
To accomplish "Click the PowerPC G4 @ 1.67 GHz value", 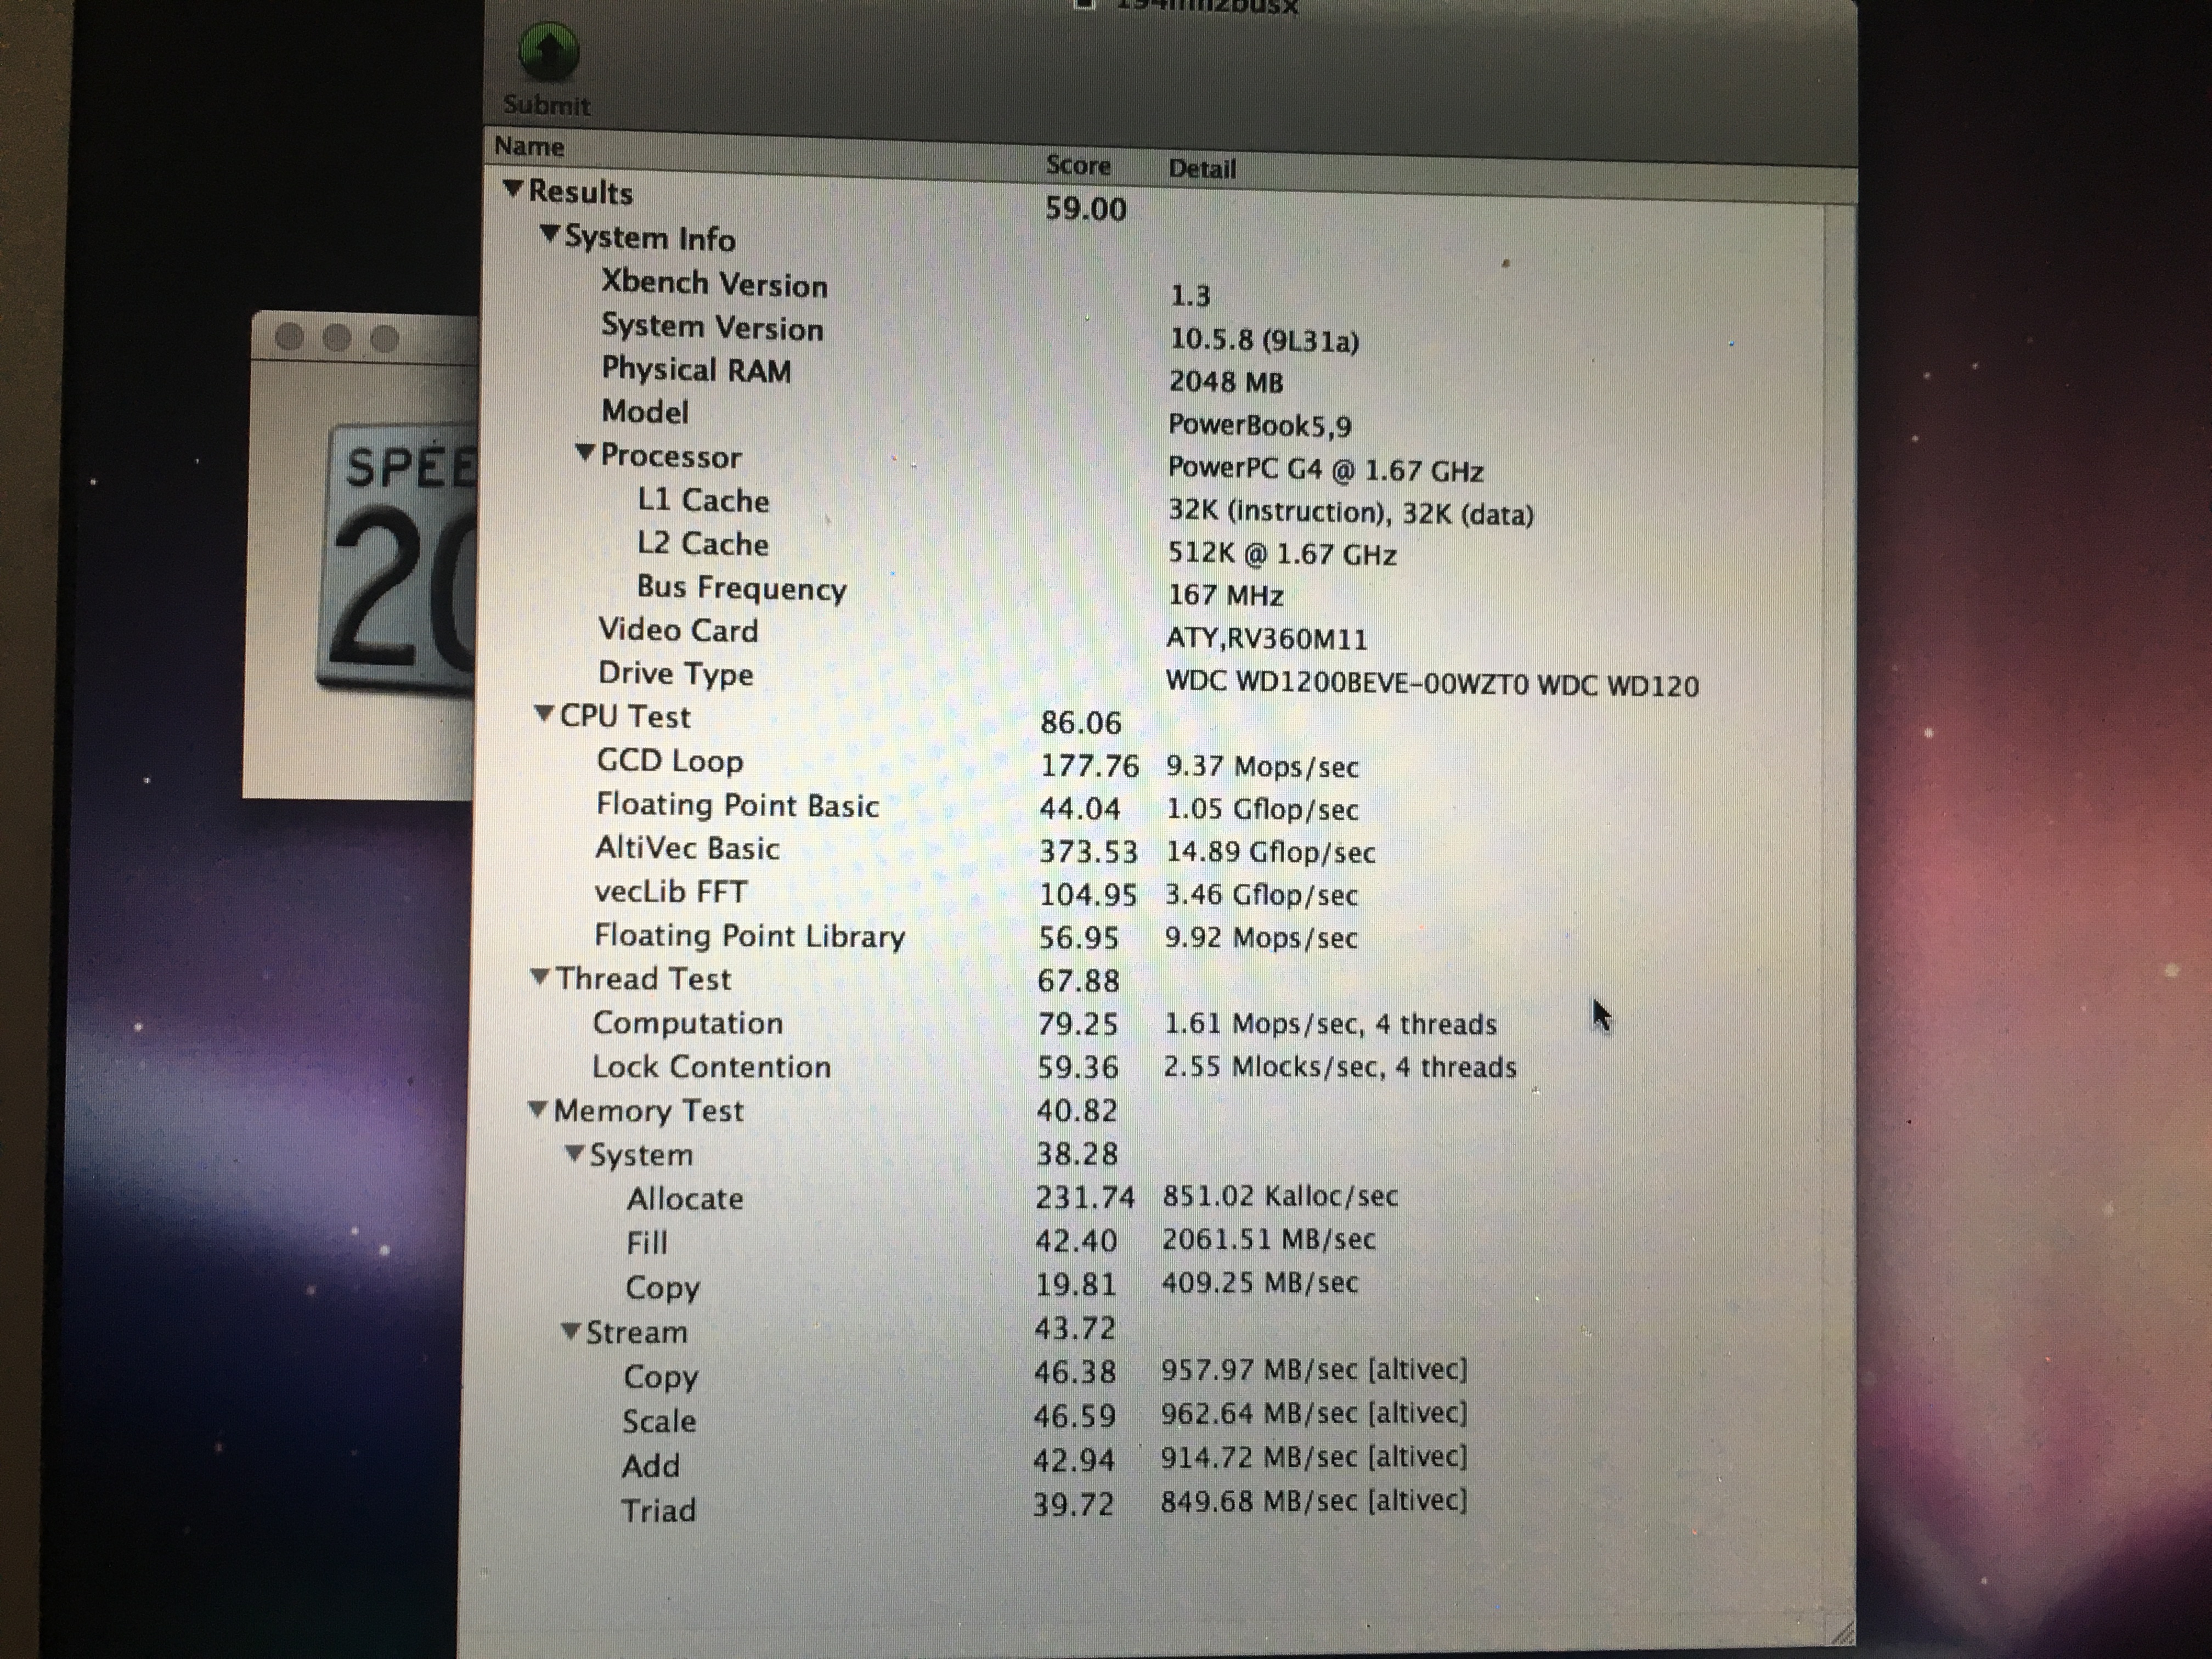I will tap(1325, 469).
